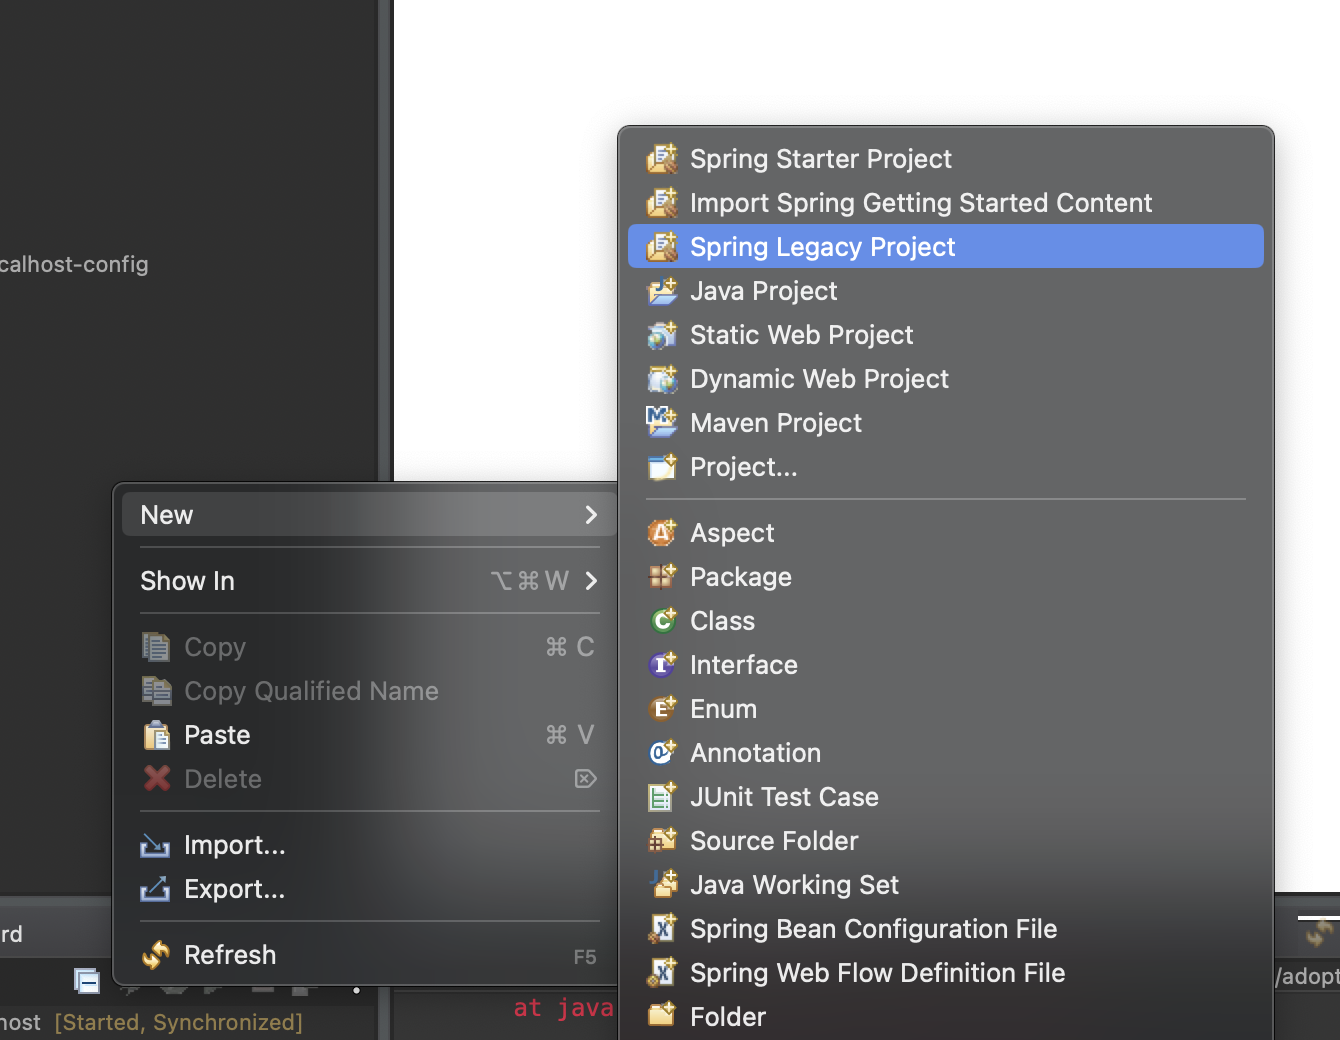Click the Paste clipboard icon
This screenshot has height=1040, width=1340.
pos(157,735)
